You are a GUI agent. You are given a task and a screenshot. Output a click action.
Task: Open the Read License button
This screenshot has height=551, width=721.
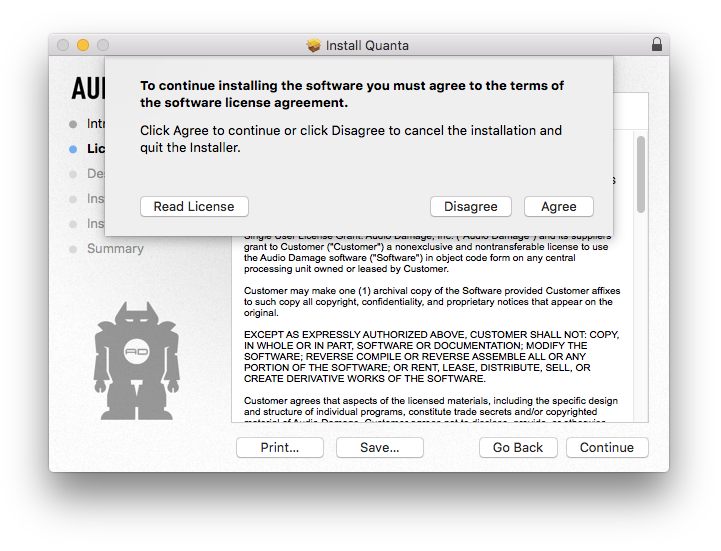point(194,207)
